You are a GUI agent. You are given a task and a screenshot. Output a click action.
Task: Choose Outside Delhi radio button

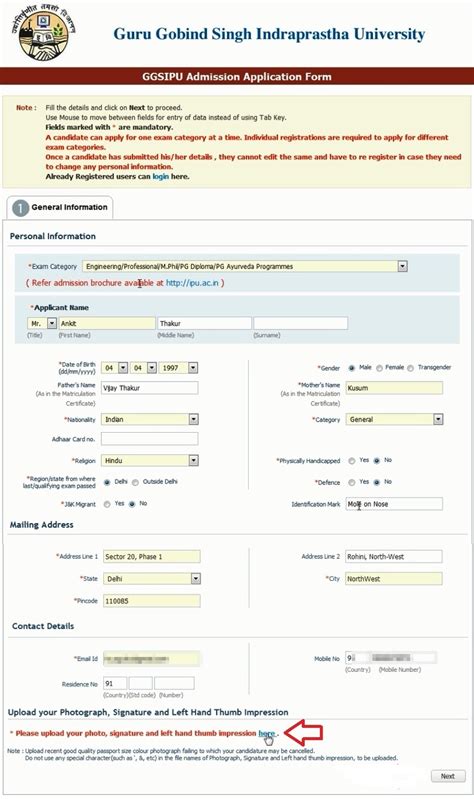135,482
